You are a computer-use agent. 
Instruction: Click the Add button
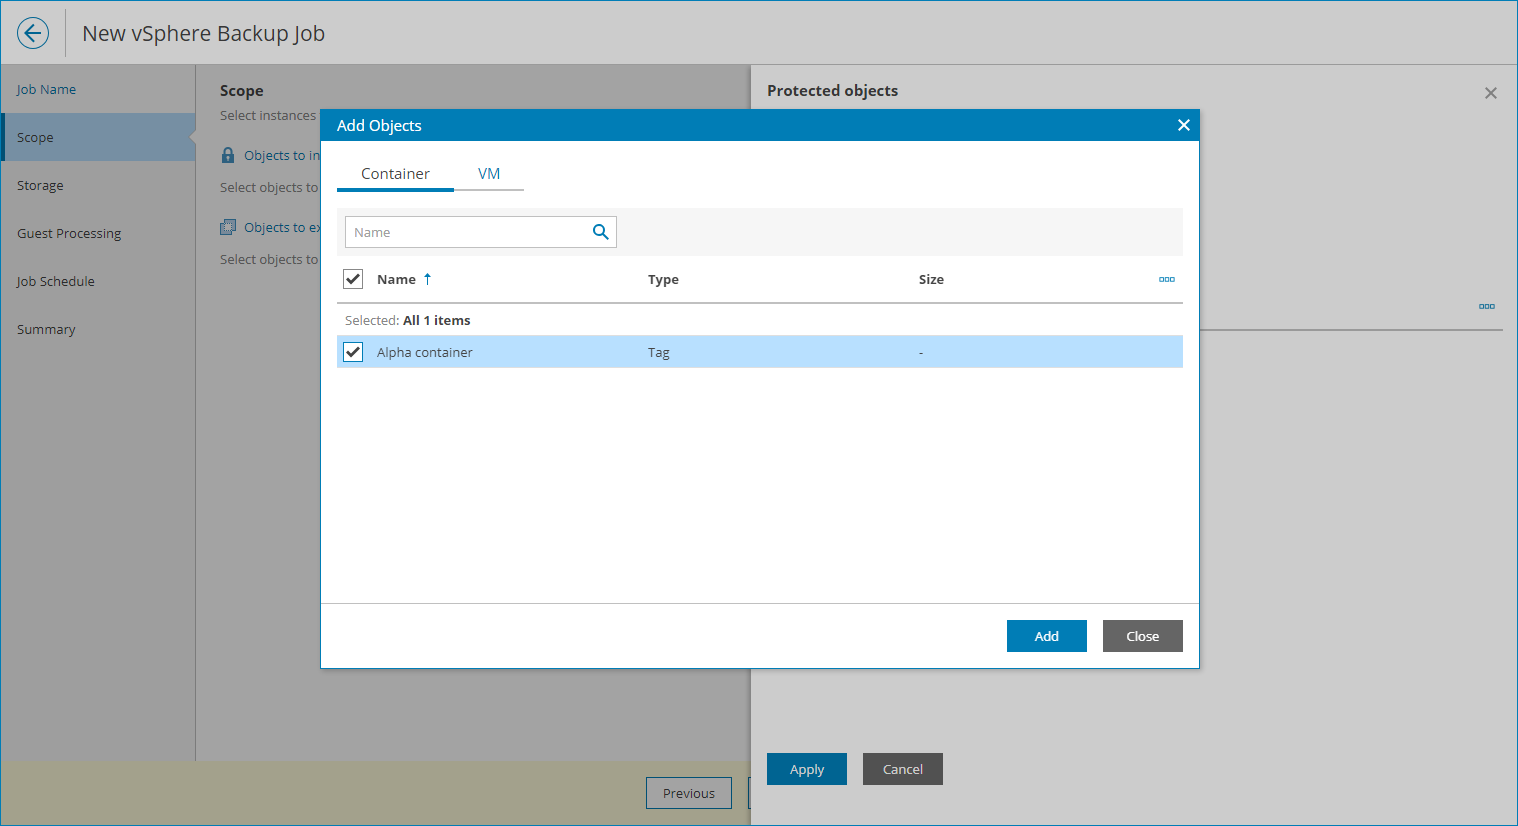[1046, 636]
